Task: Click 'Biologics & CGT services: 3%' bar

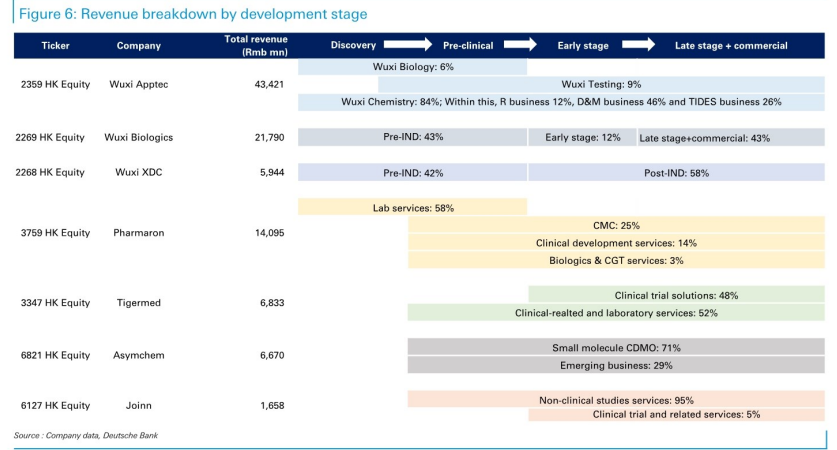Action: [616, 260]
